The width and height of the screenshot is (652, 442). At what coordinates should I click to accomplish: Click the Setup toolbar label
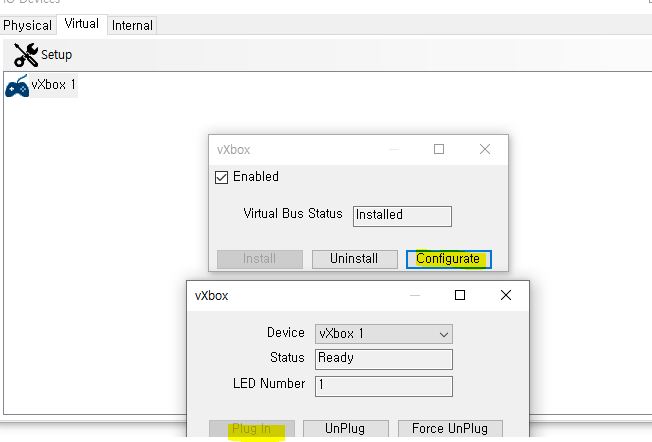click(x=57, y=55)
